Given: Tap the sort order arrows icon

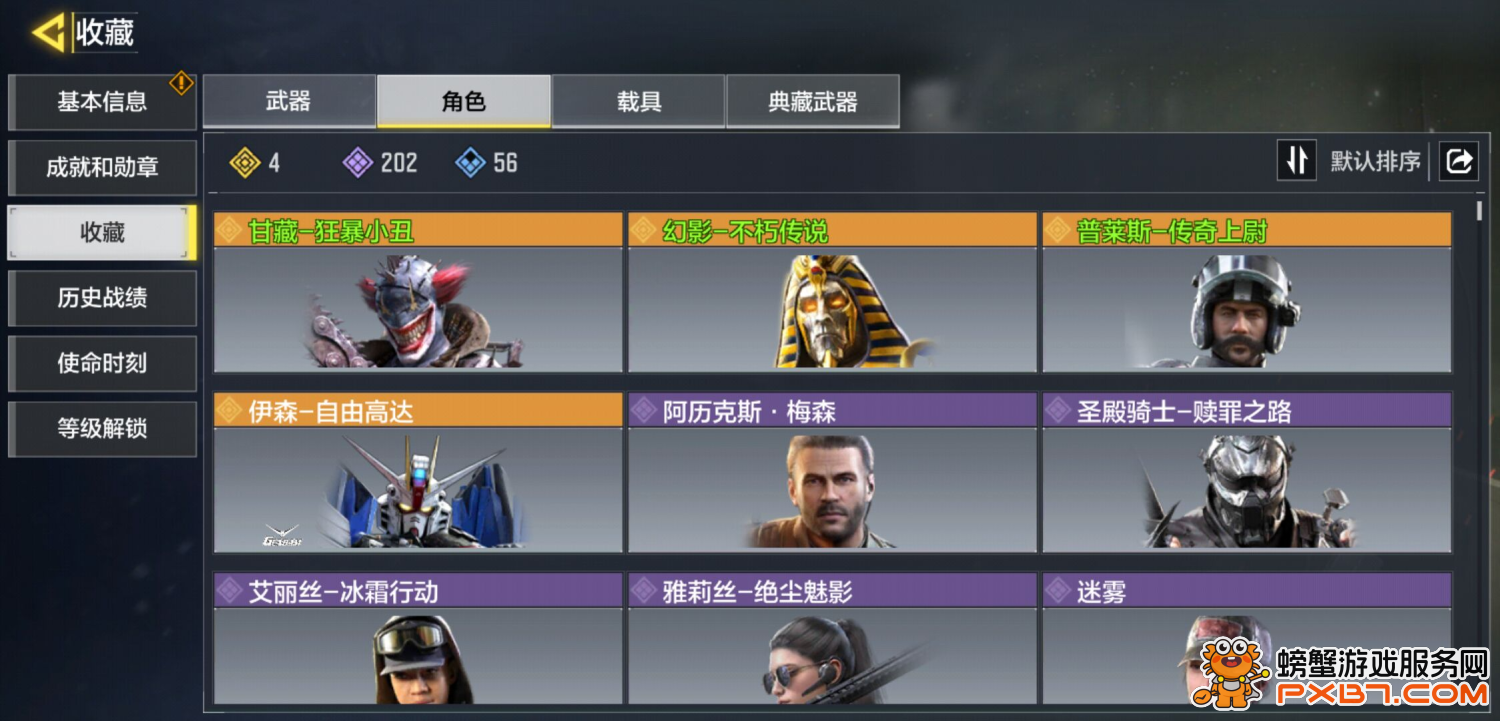Looking at the screenshot, I should tap(1296, 160).
